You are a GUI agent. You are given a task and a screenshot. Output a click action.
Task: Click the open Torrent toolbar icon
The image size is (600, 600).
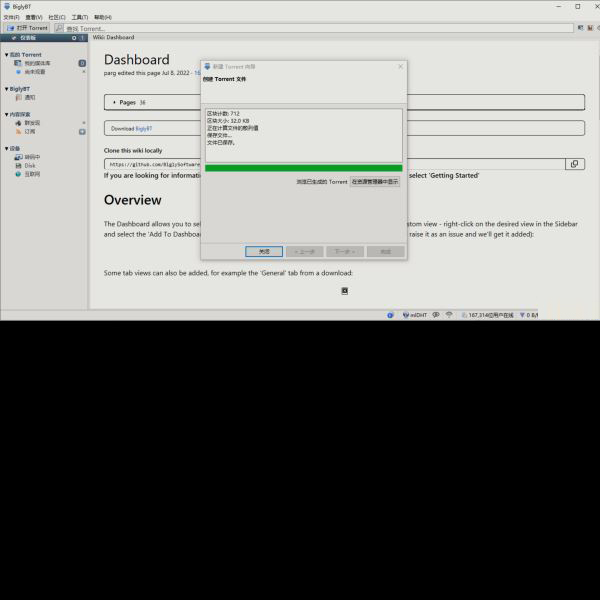coord(10,28)
